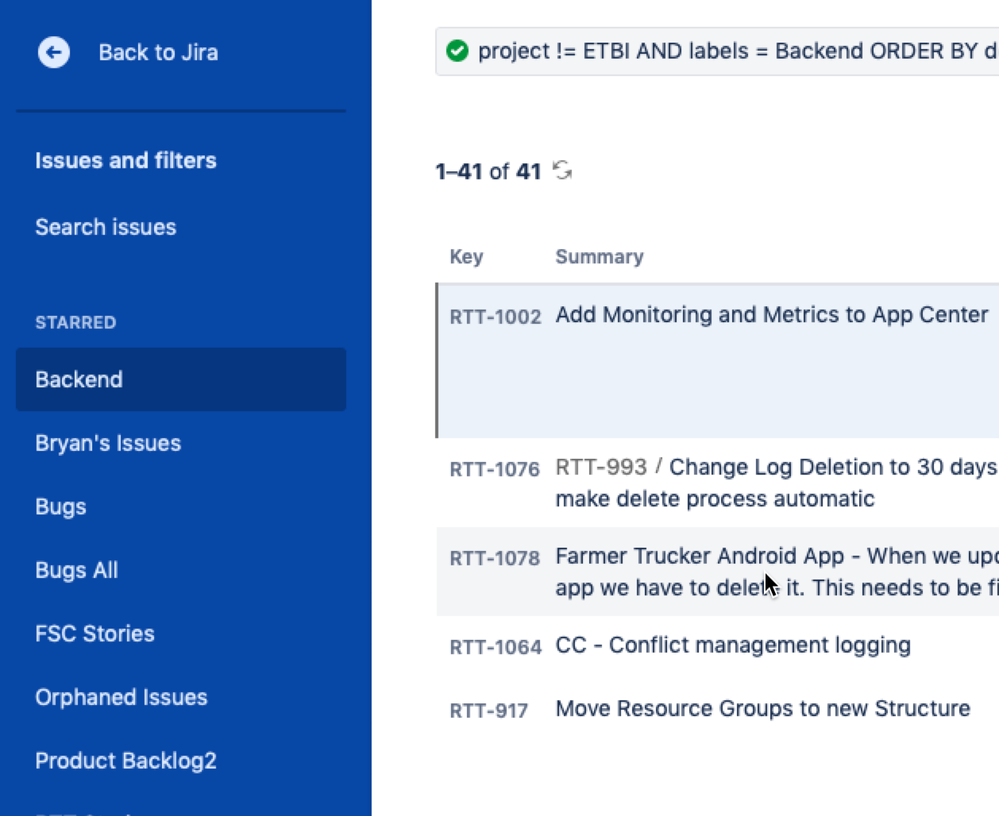Click the refresh results icon next to 41
This screenshot has height=816, width=999.
click(562, 171)
